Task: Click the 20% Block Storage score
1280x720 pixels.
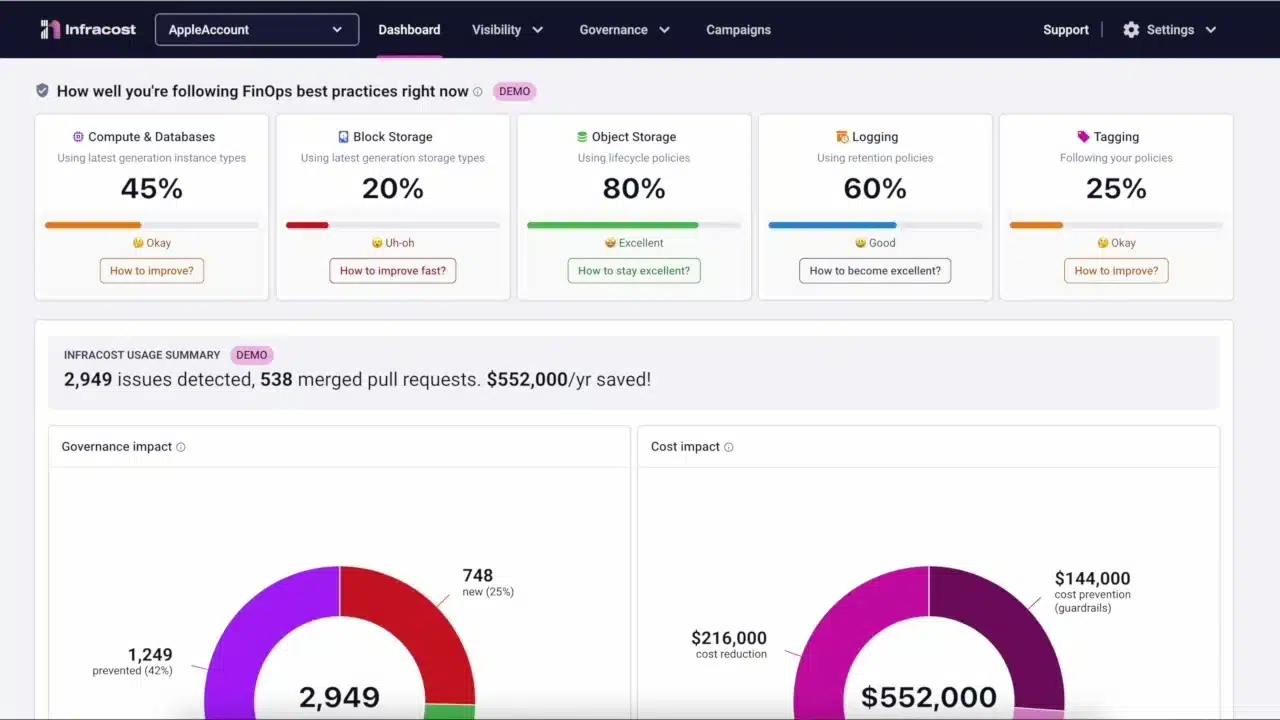Action: tap(393, 188)
